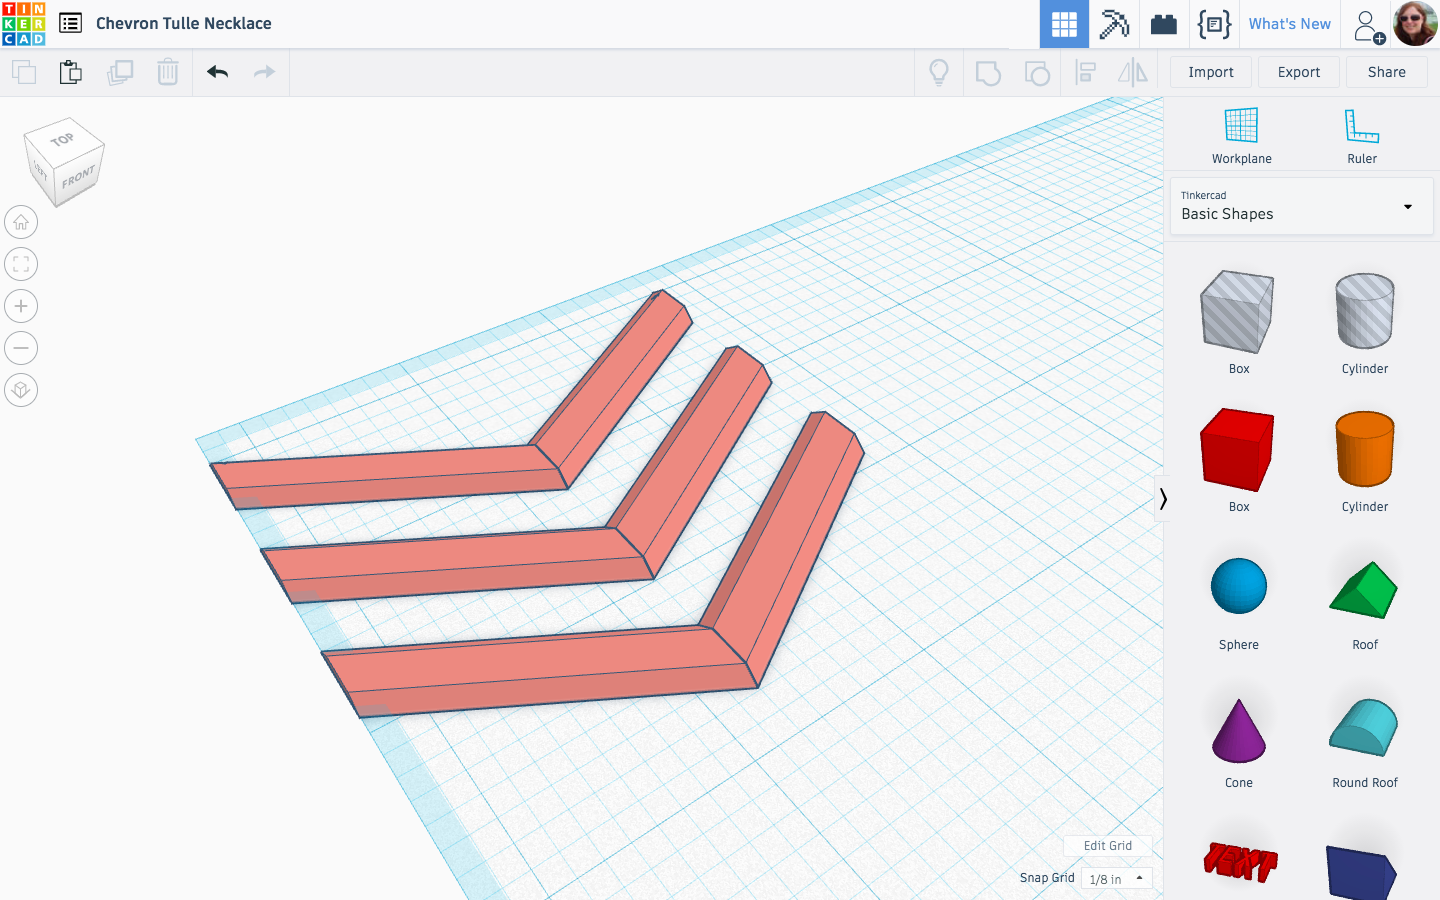Click the Align tool icon

click(x=1085, y=72)
